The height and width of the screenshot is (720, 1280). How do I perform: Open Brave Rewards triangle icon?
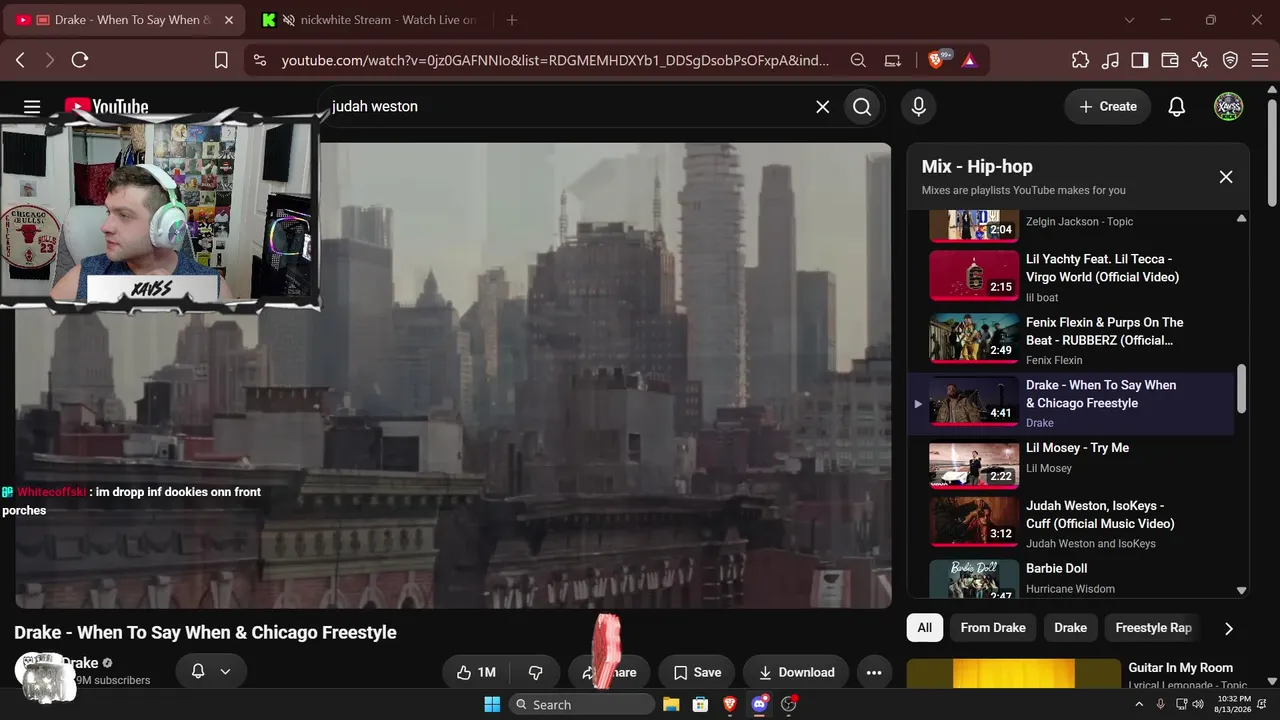click(x=969, y=60)
